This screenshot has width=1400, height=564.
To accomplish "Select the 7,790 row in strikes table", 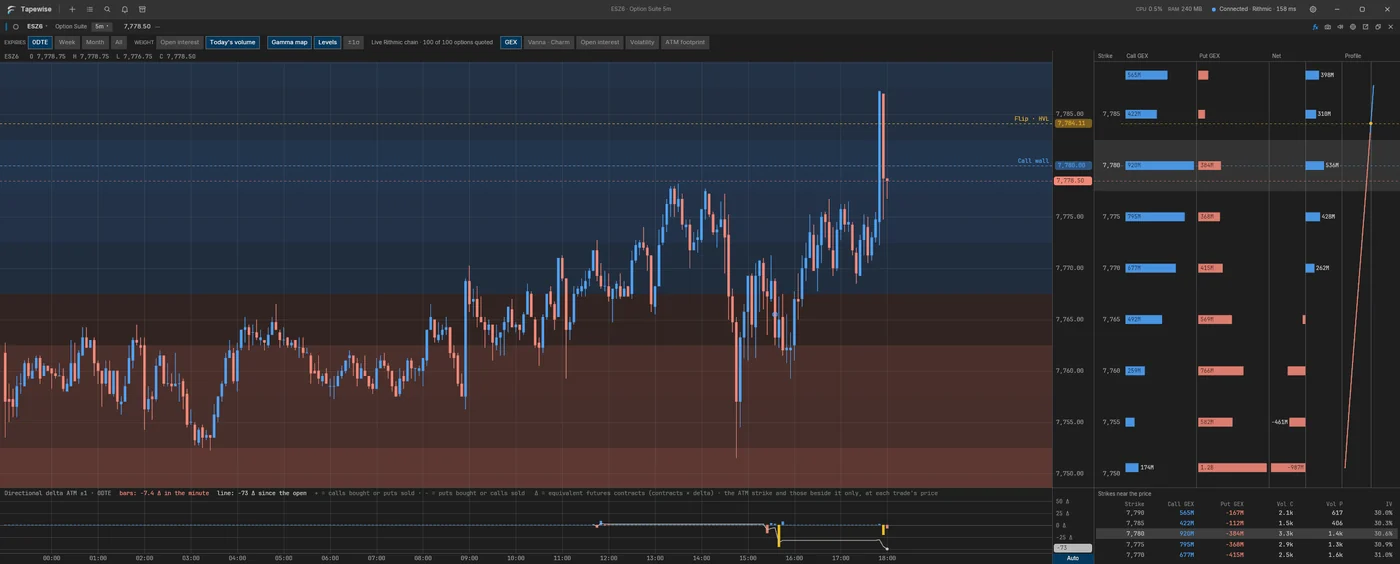I will (x=1247, y=513).
